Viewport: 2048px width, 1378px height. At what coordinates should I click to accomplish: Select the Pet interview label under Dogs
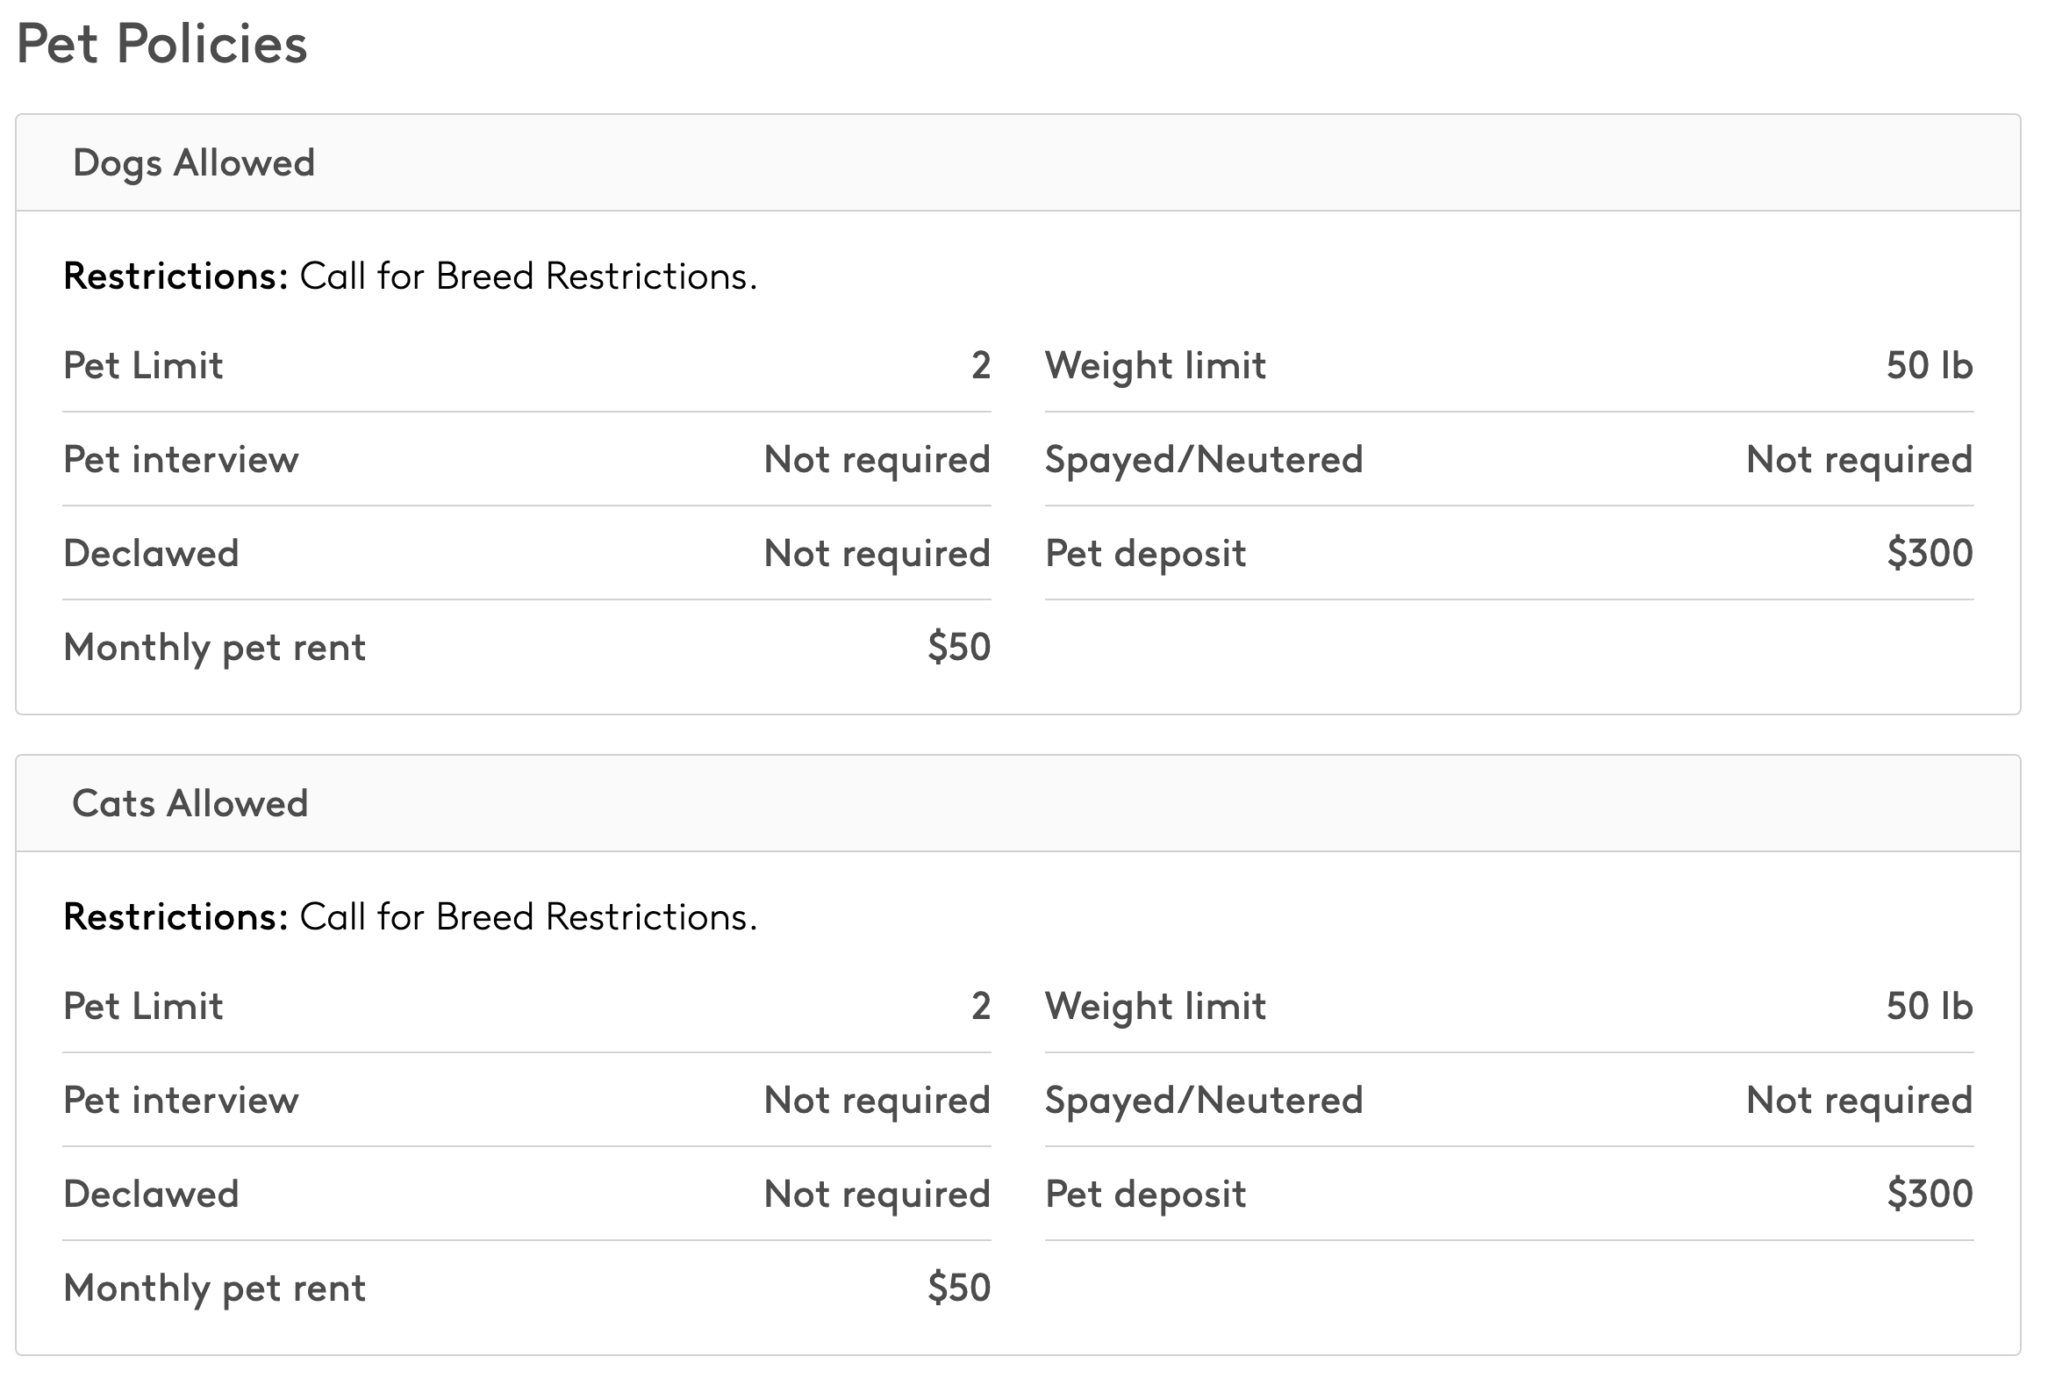pos(181,459)
